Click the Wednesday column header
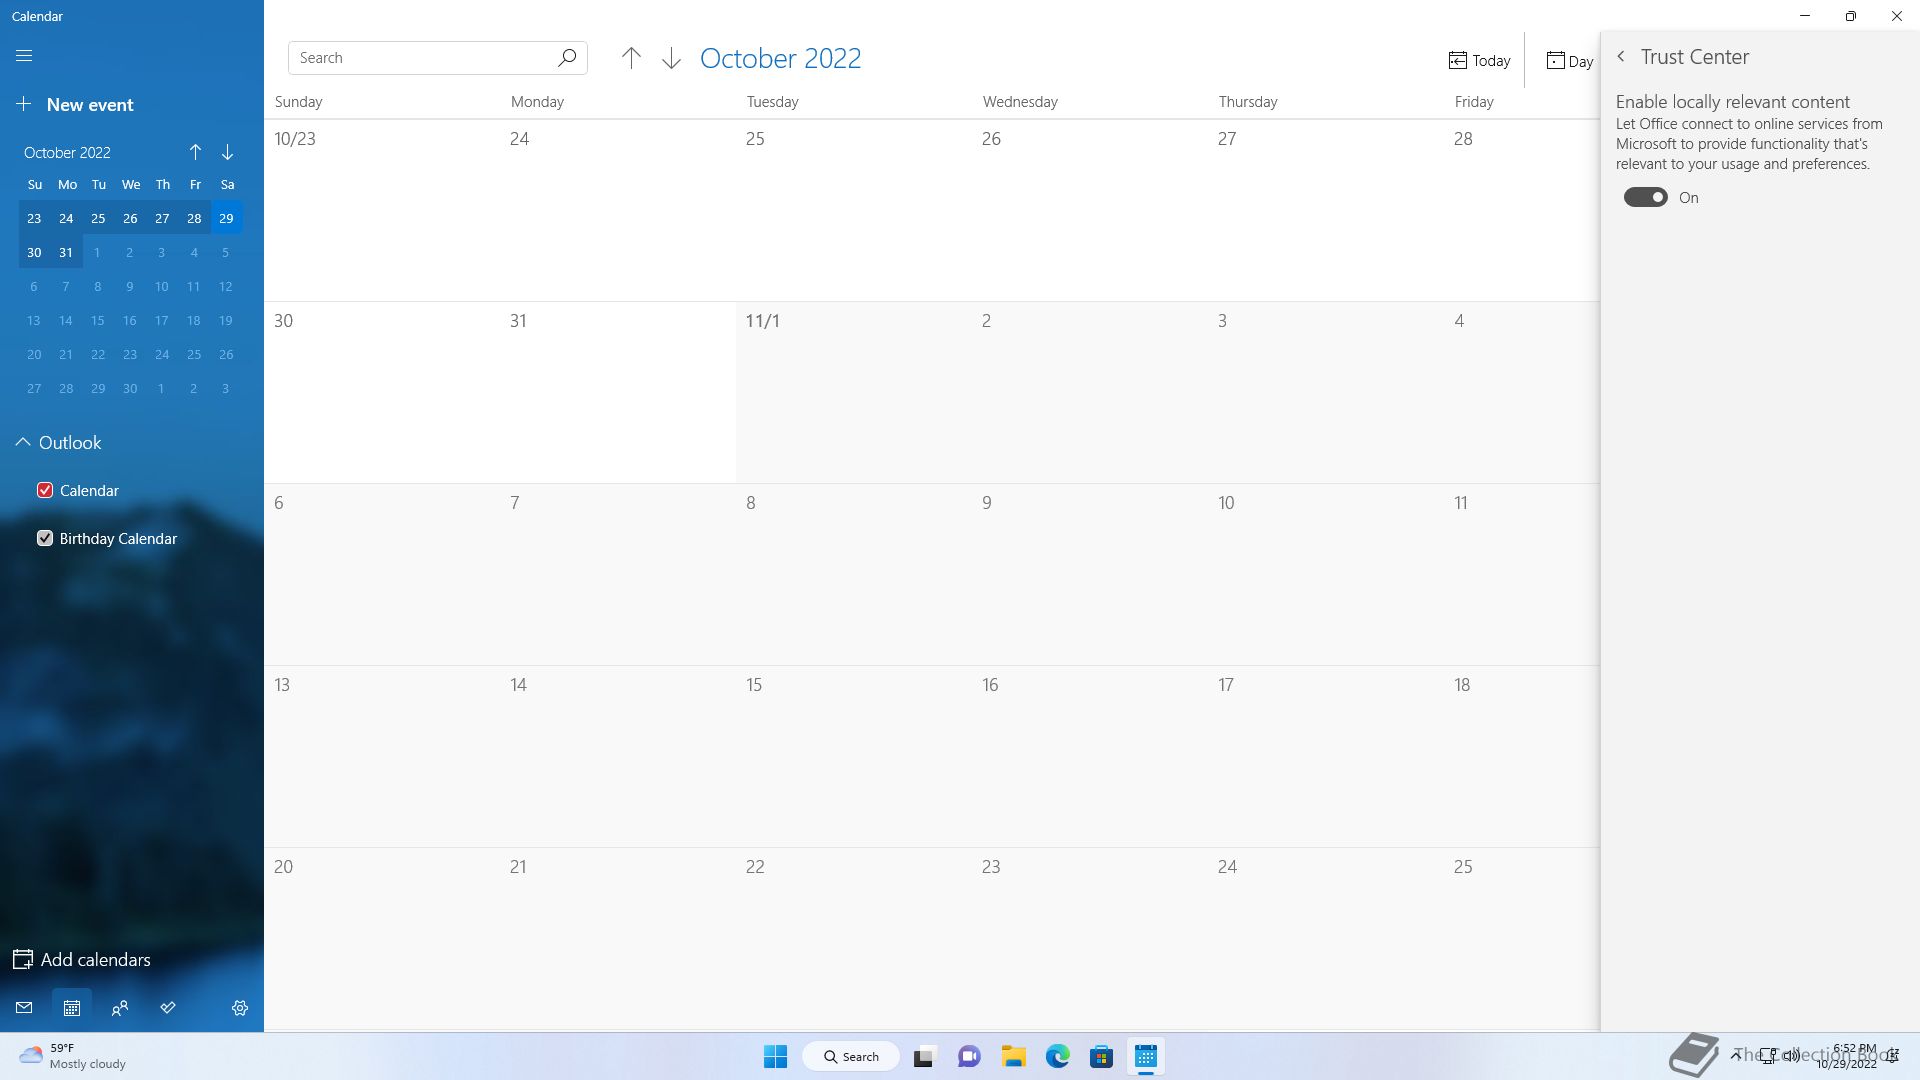The width and height of the screenshot is (1920, 1080). (1020, 102)
